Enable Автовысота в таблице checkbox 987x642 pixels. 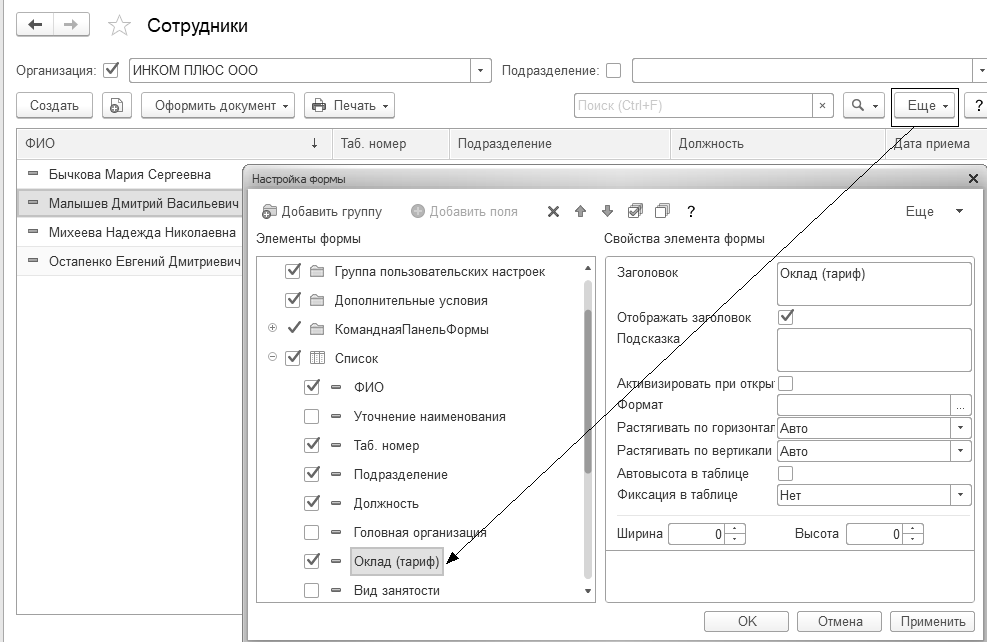[786, 473]
